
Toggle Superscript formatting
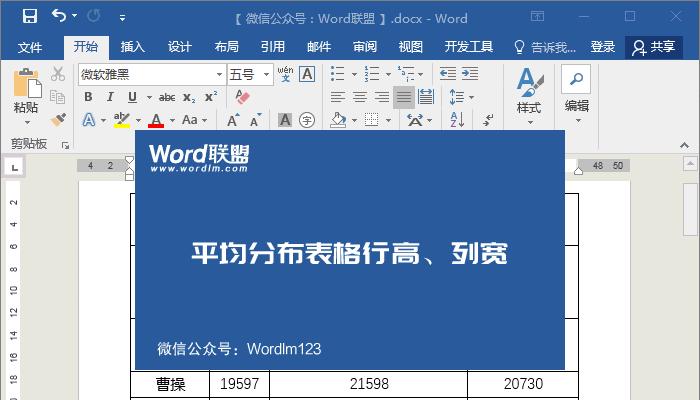tap(211, 97)
